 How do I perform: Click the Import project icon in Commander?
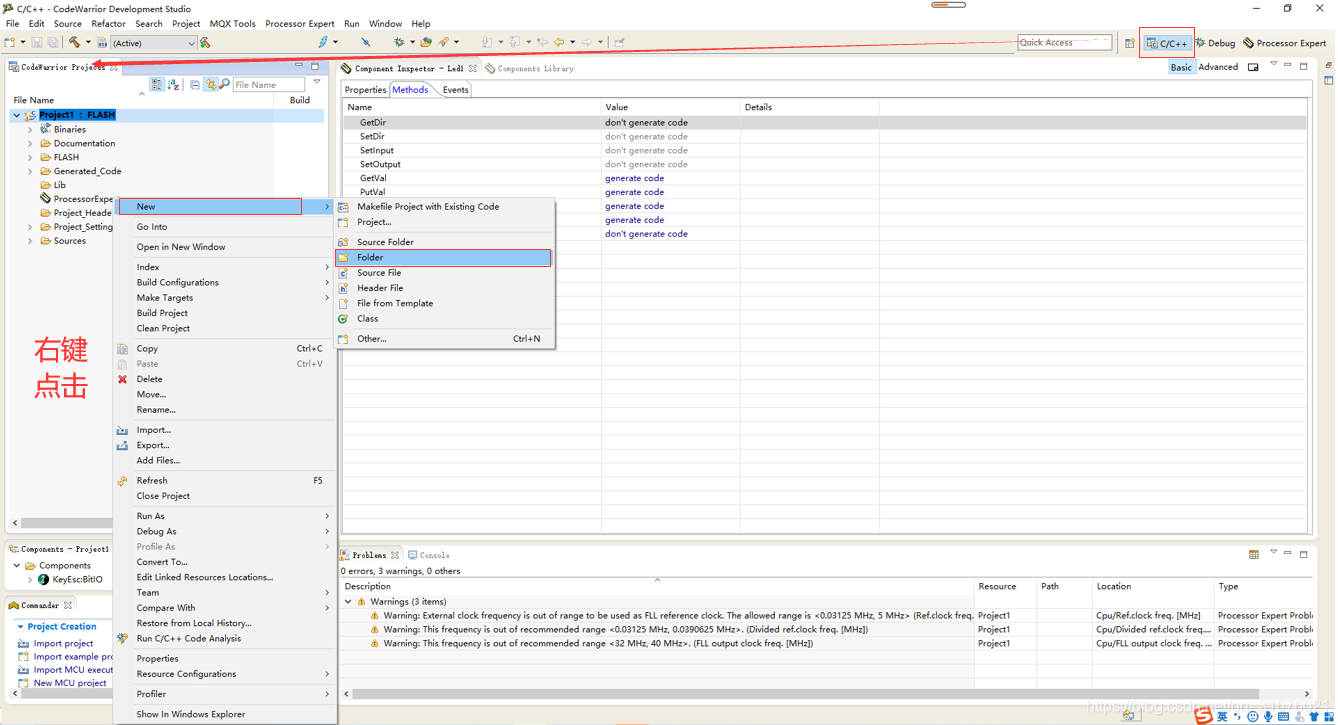pos(23,644)
